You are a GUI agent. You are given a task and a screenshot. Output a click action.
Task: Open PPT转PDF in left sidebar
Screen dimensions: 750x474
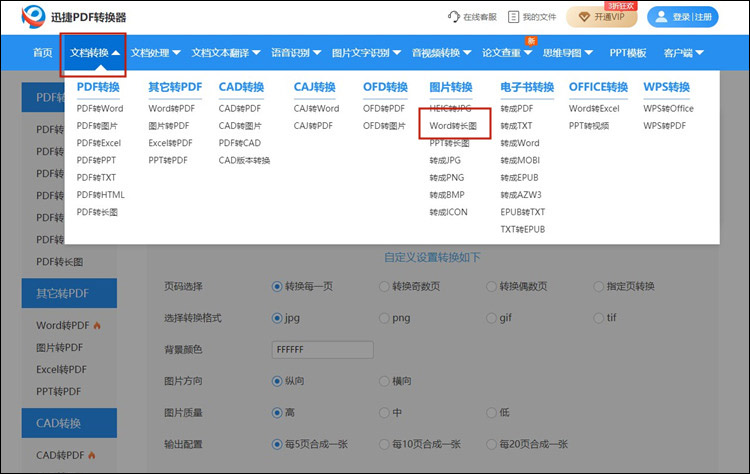click(x=59, y=391)
